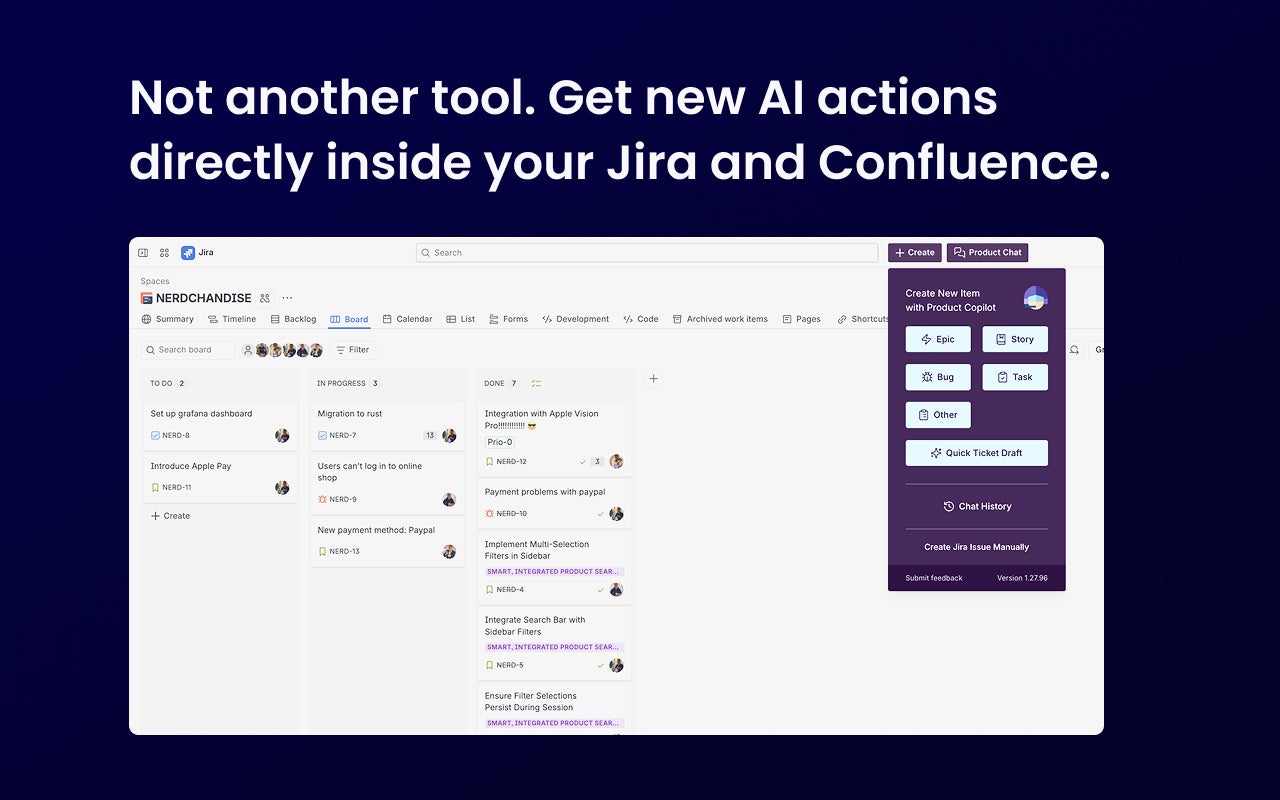Image resolution: width=1280 pixels, height=800 pixels.
Task: Create a new Story with Product Copilot
Action: pos(1015,339)
